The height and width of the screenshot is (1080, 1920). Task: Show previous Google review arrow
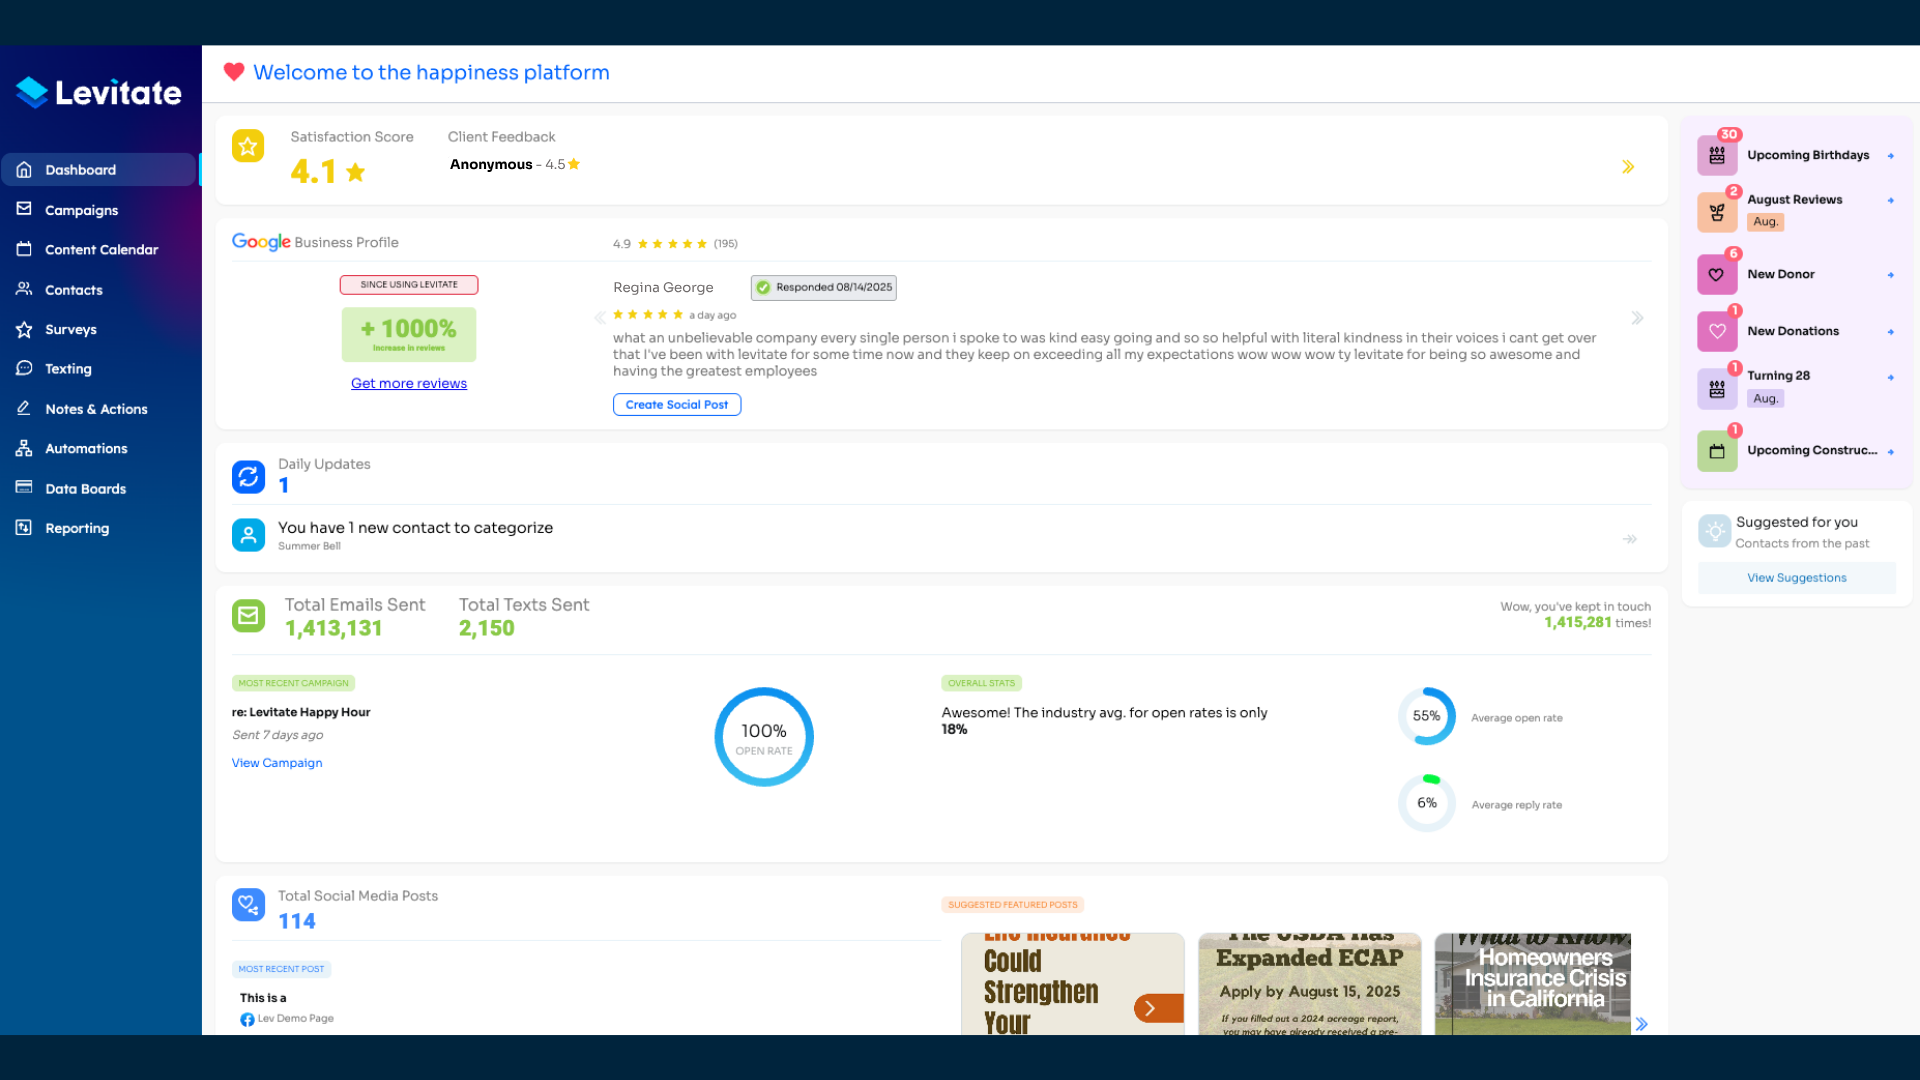[600, 318]
